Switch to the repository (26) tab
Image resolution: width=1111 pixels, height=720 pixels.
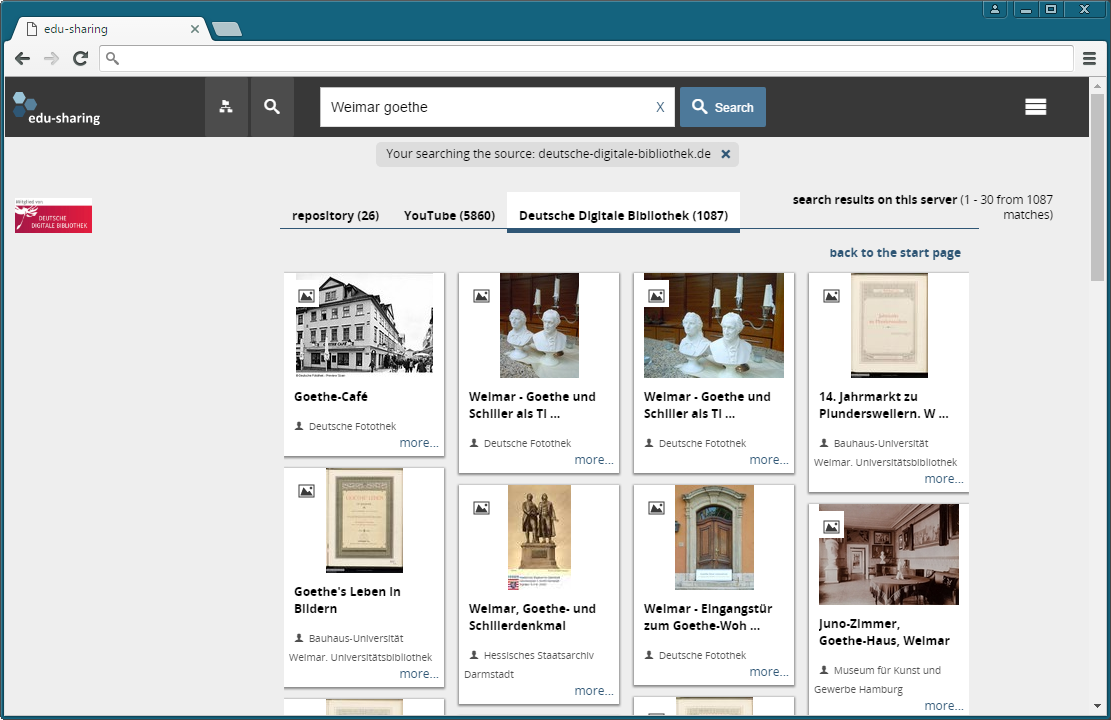point(335,216)
